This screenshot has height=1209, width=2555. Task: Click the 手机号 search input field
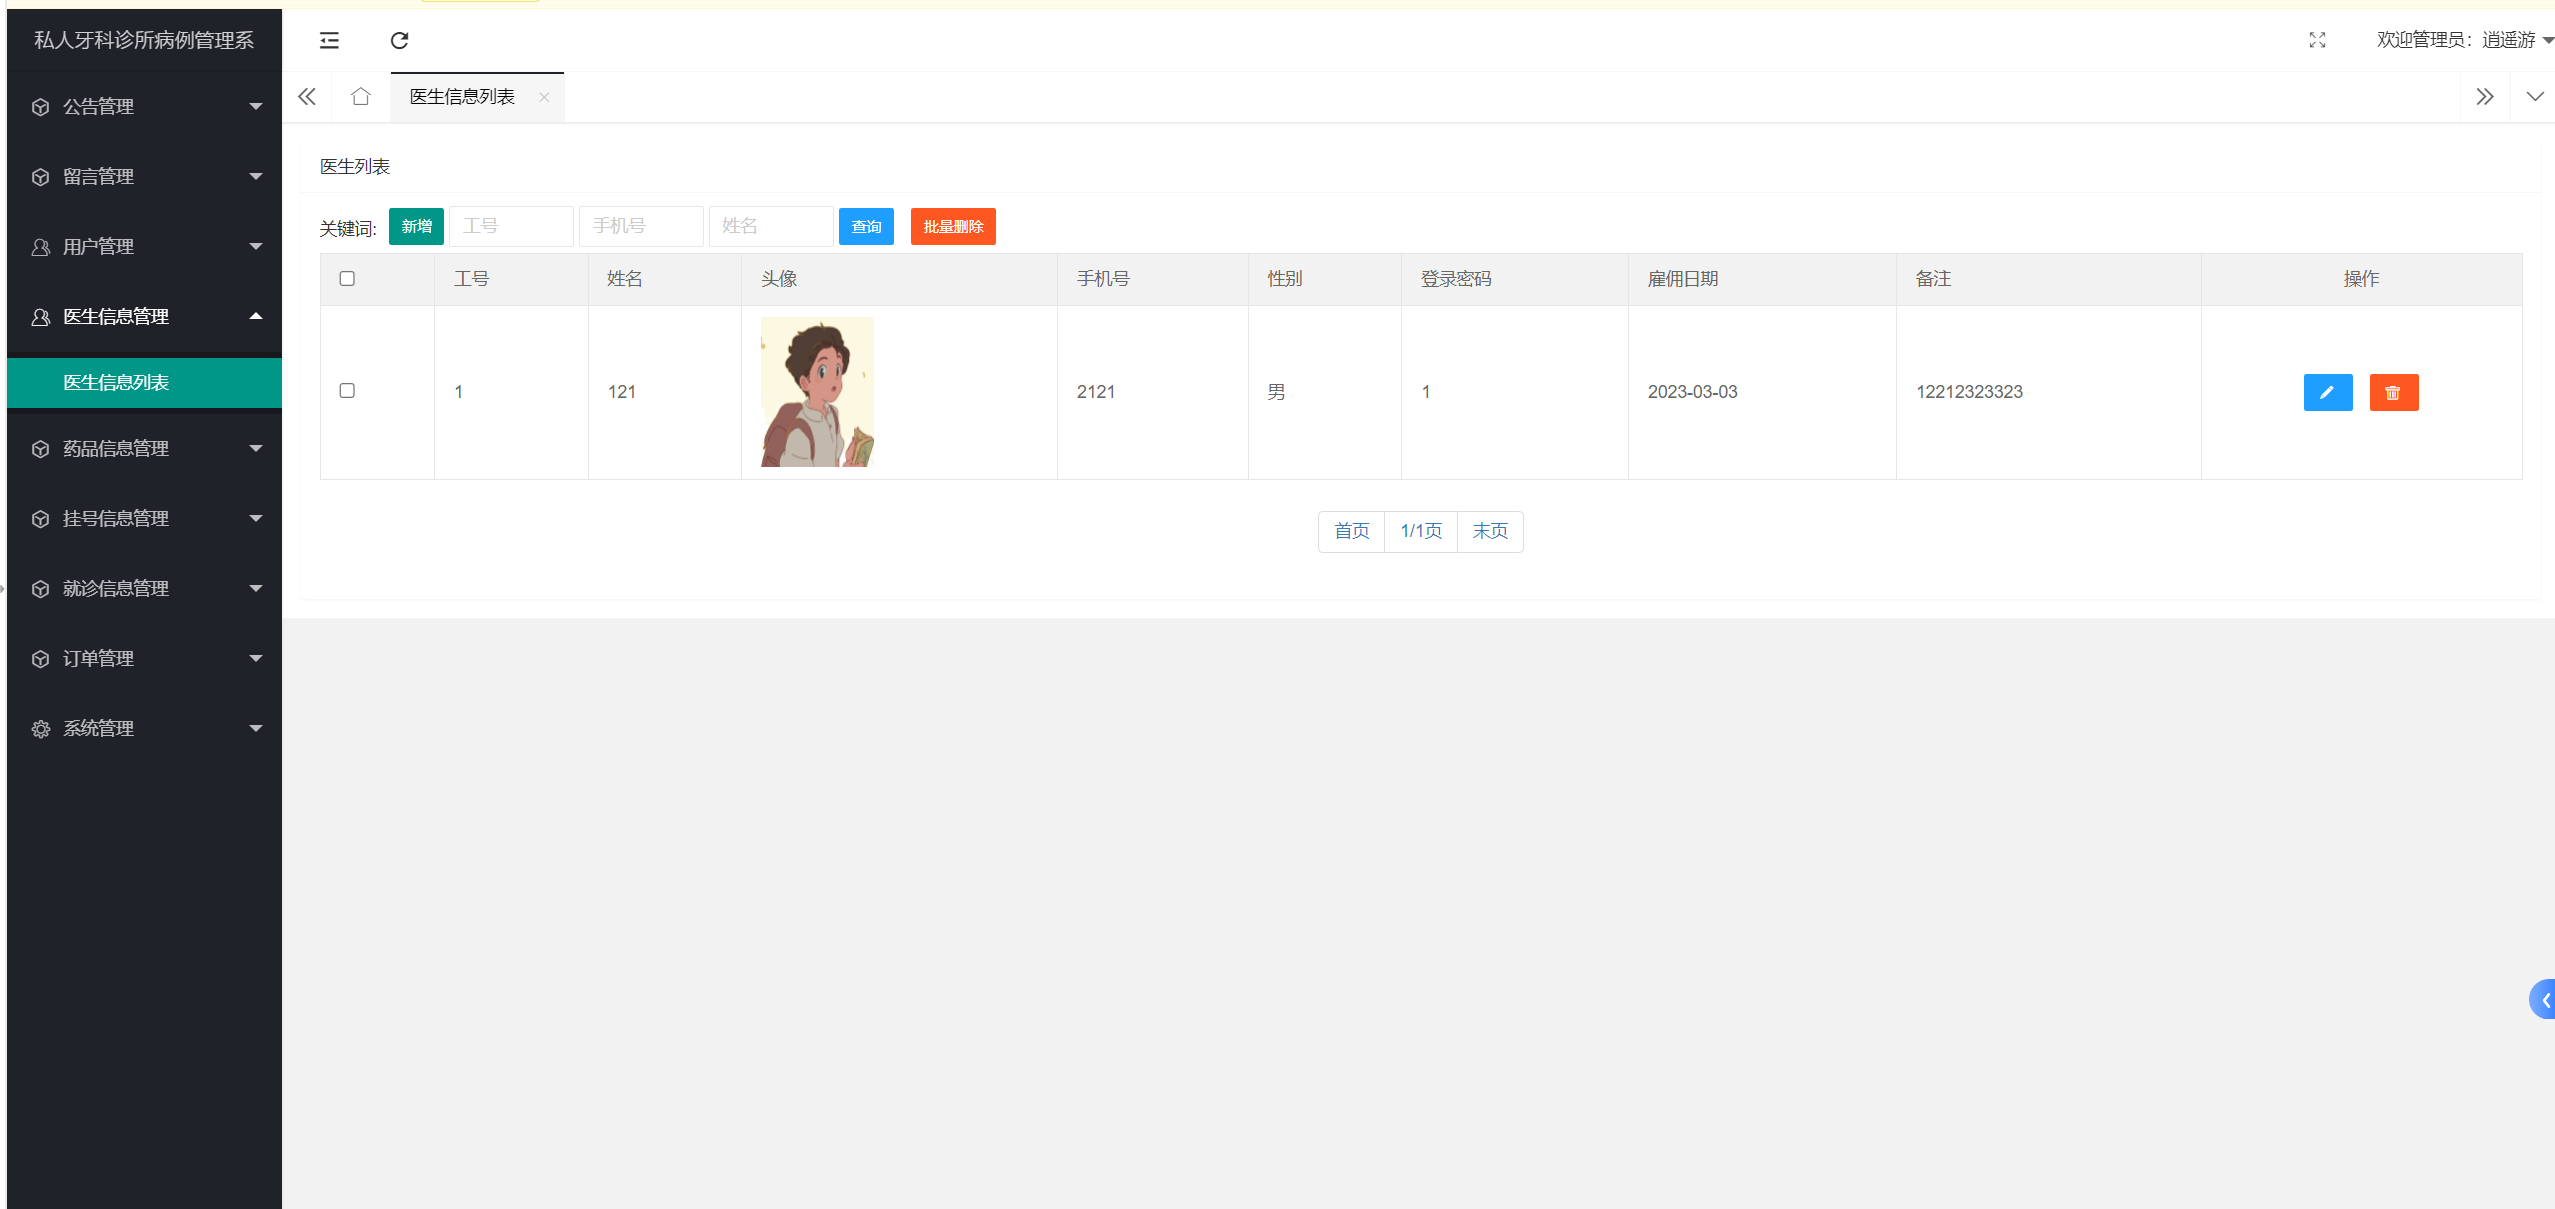tap(640, 227)
